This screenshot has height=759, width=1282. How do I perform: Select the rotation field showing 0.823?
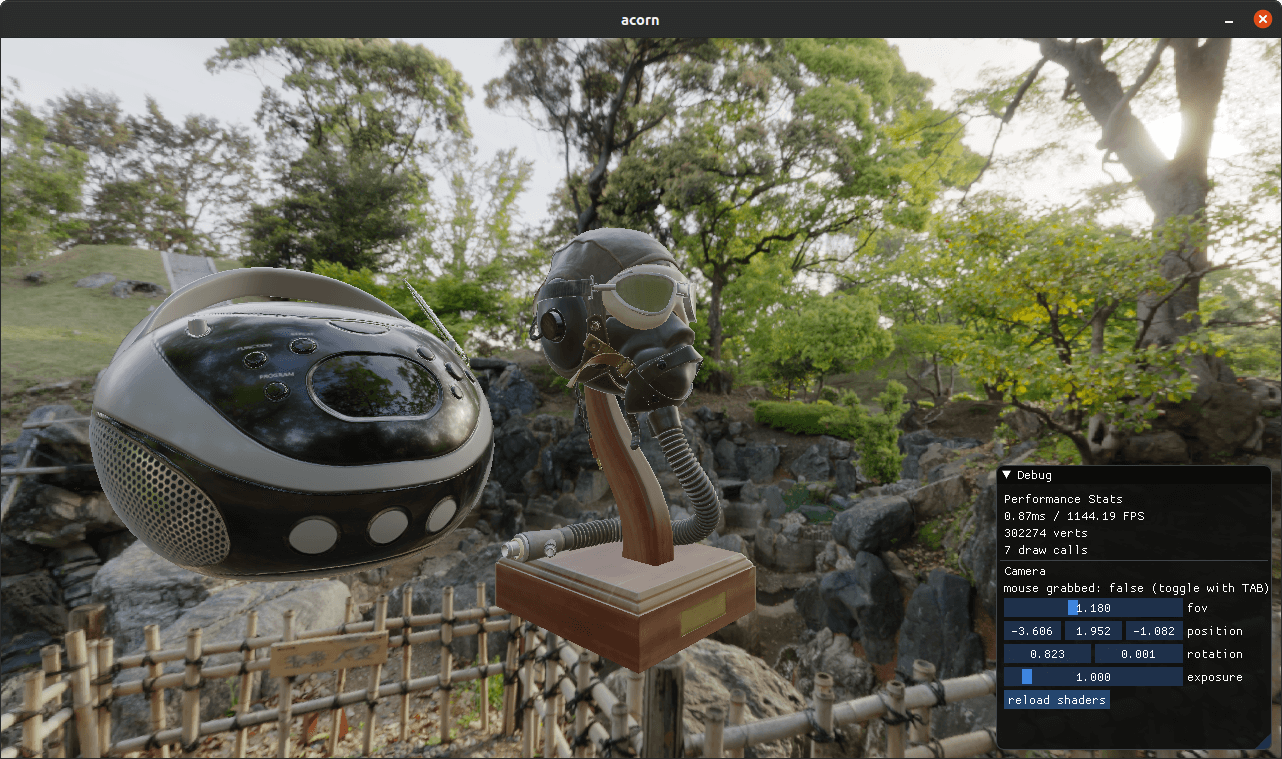[x=1047, y=654]
